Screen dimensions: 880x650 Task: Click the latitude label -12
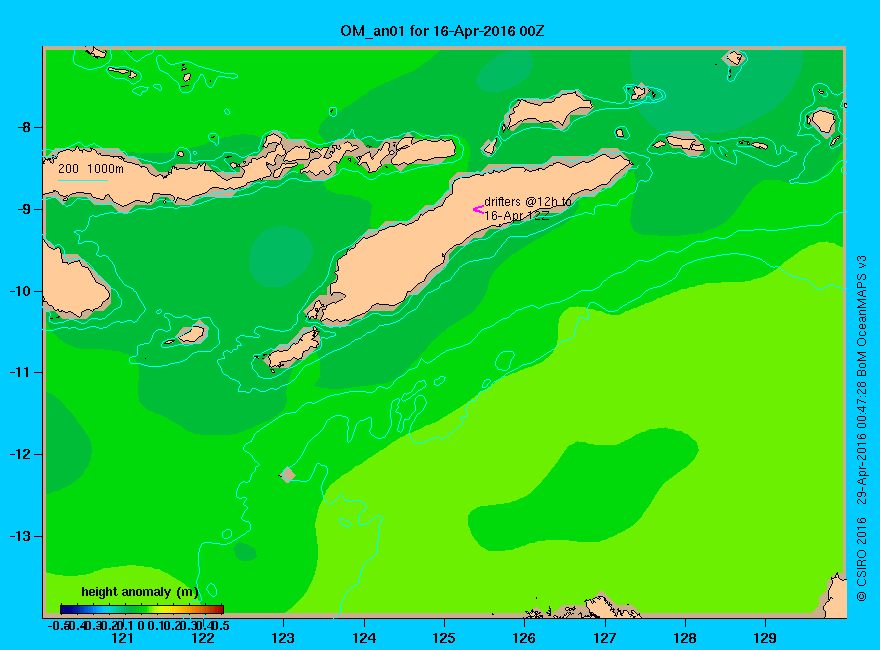point(20,454)
